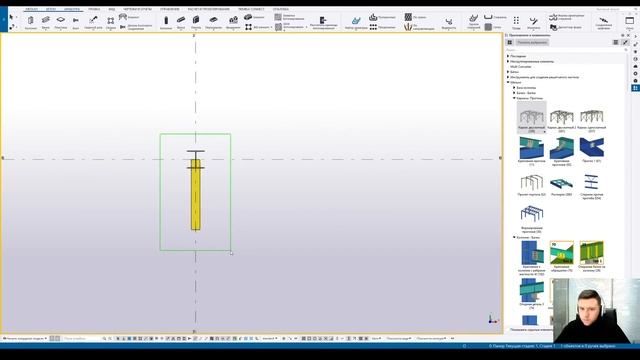Close the Applications and components panel
The width and height of the screenshot is (640, 360).
pos(628,36)
